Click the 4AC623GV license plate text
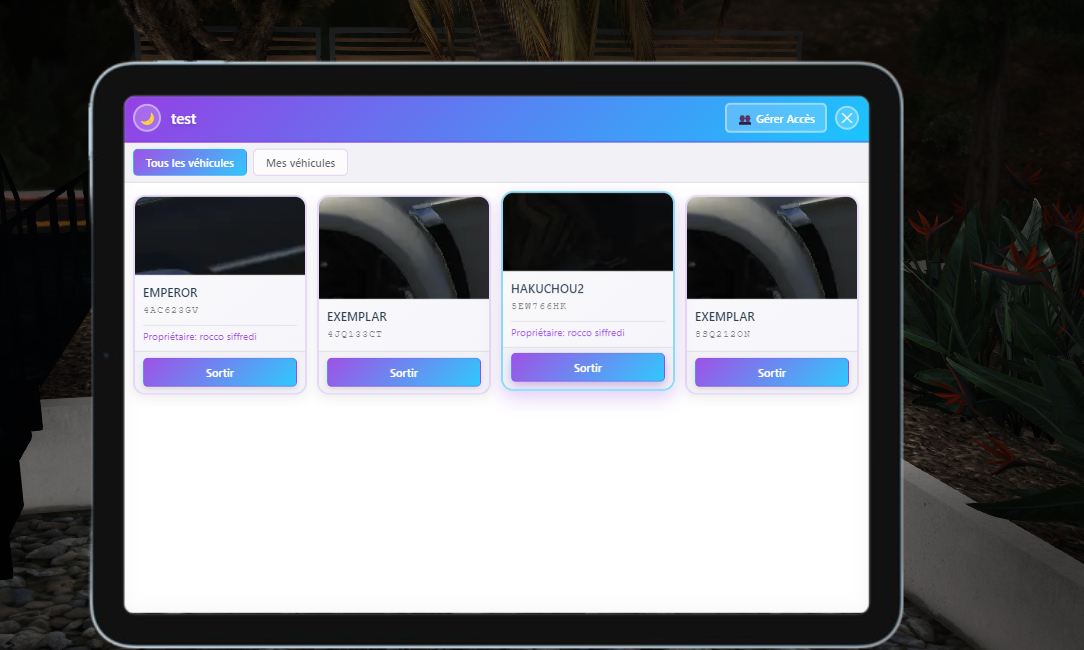 (x=171, y=310)
